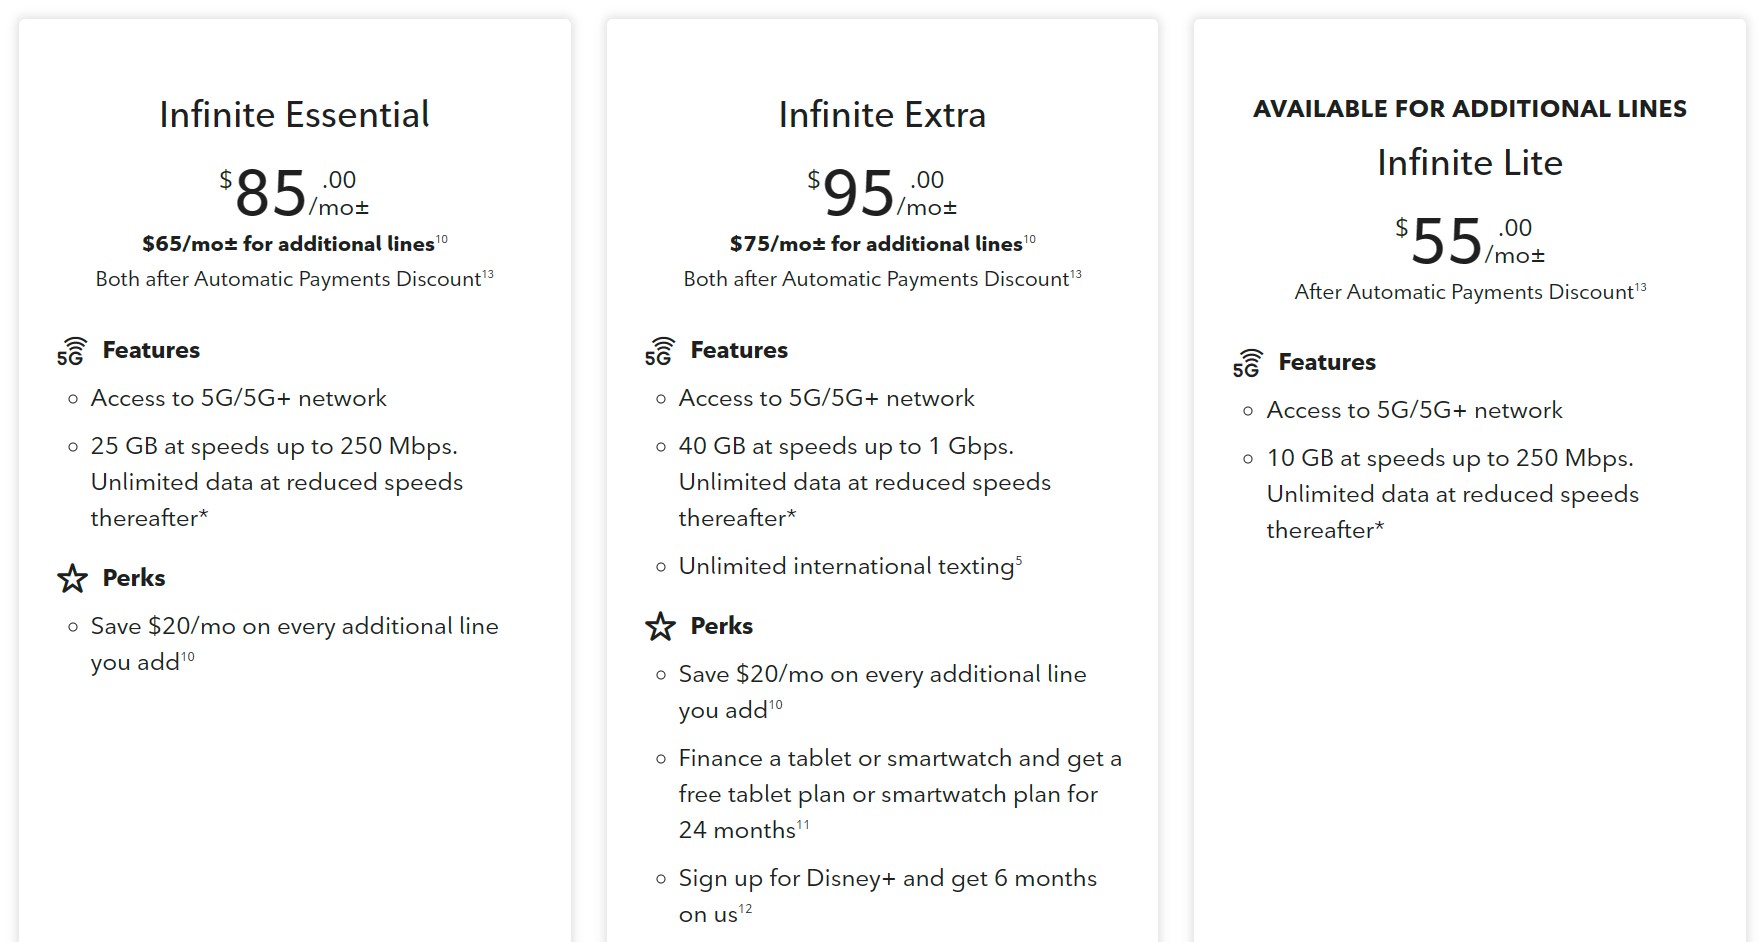The height and width of the screenshot is (942, 1764).
Task: Click the $95.00/mo price on Extra
Action: 882,194
